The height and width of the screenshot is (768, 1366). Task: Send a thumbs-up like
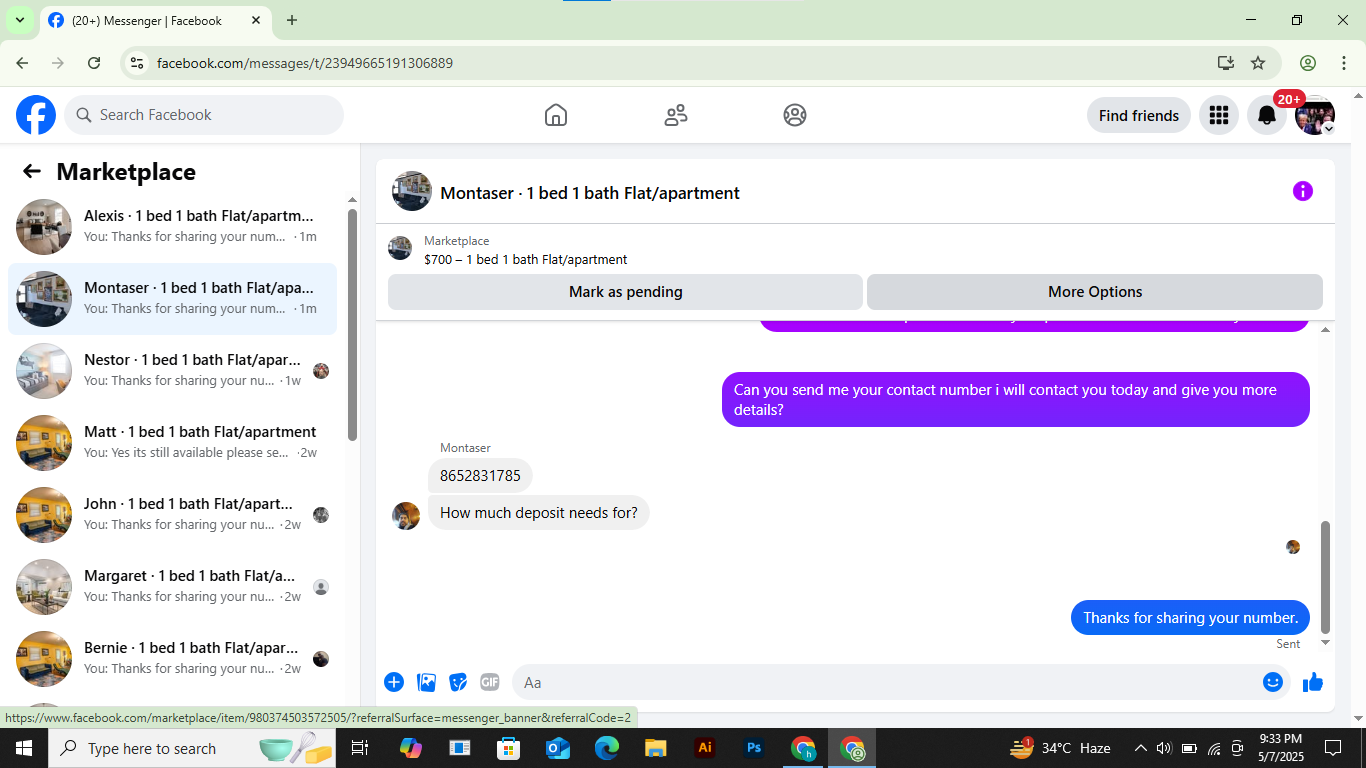pyautogui.click(x=1313, y=682)
